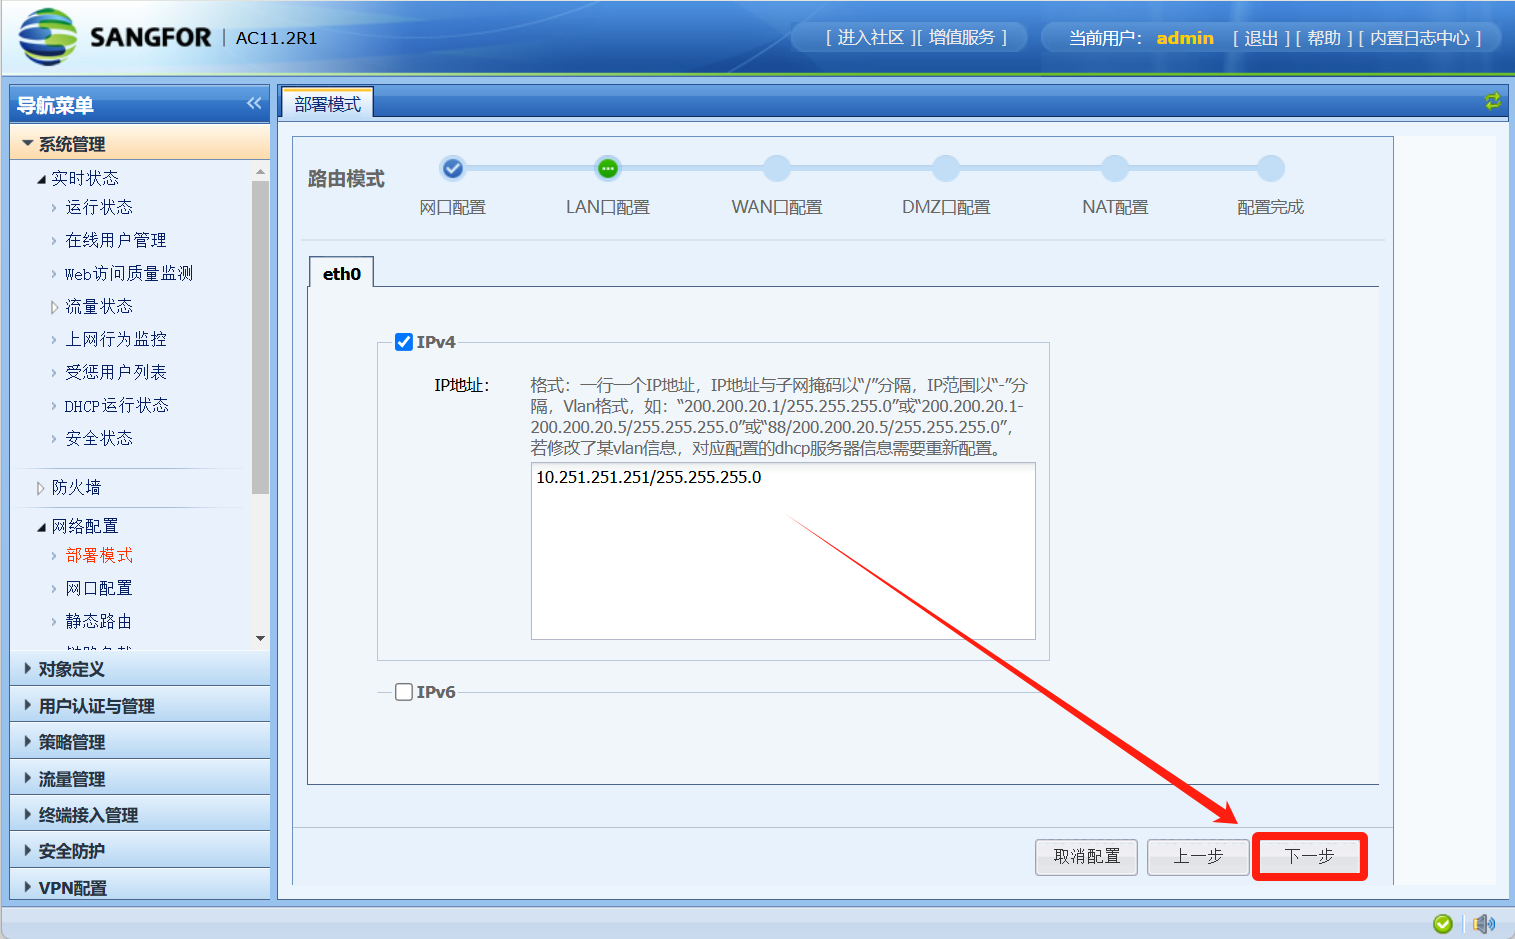1515x939 pixels.
Task: Click the 下一步 button
Action: pyautogui.click(x=1309, y=856)
